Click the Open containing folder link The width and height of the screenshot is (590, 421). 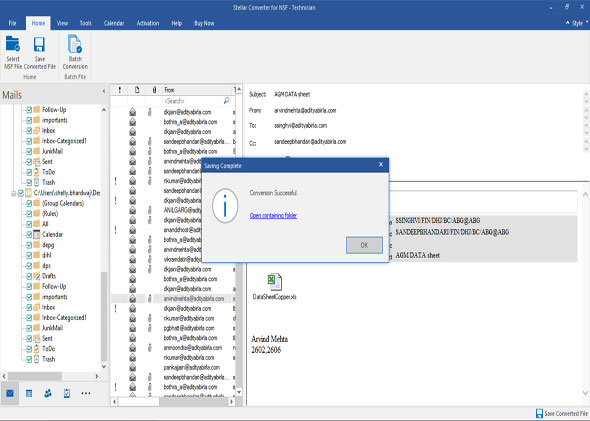pos(273,216)
